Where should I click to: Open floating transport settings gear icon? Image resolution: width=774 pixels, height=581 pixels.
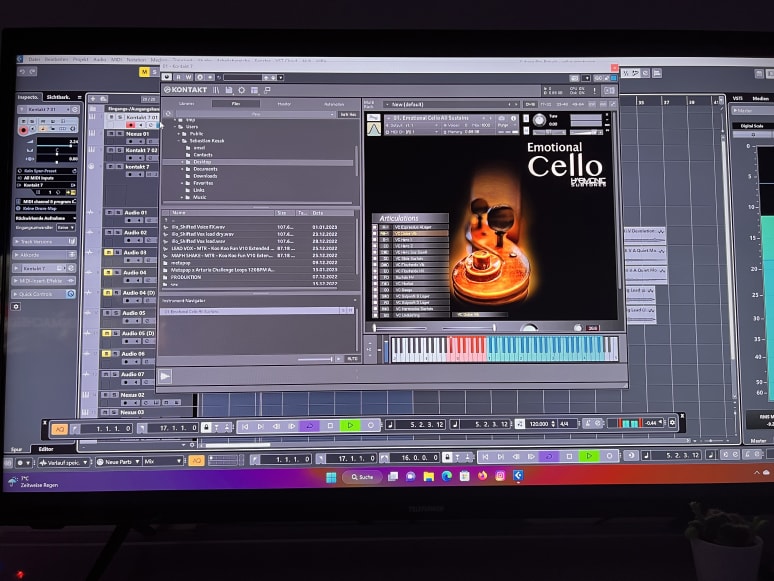point(672,423)
